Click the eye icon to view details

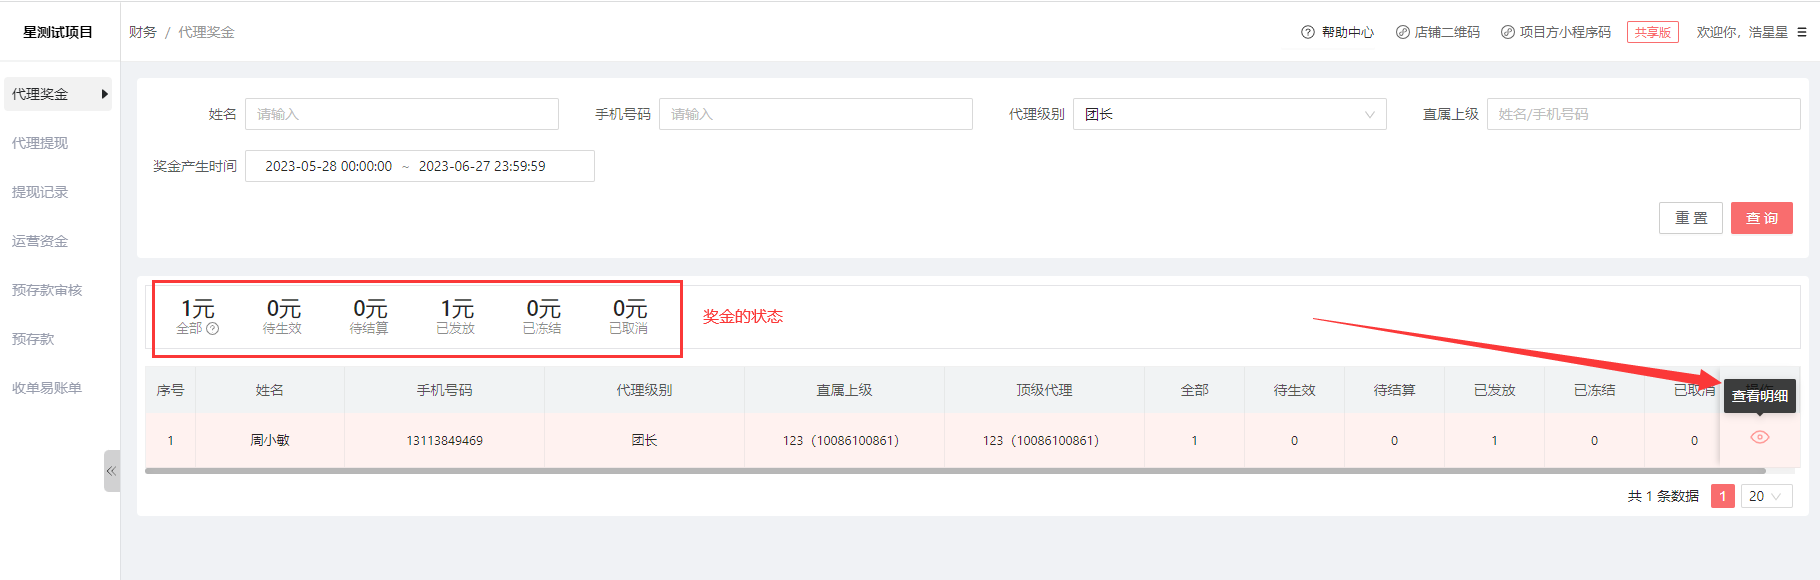click(1760, 437)
